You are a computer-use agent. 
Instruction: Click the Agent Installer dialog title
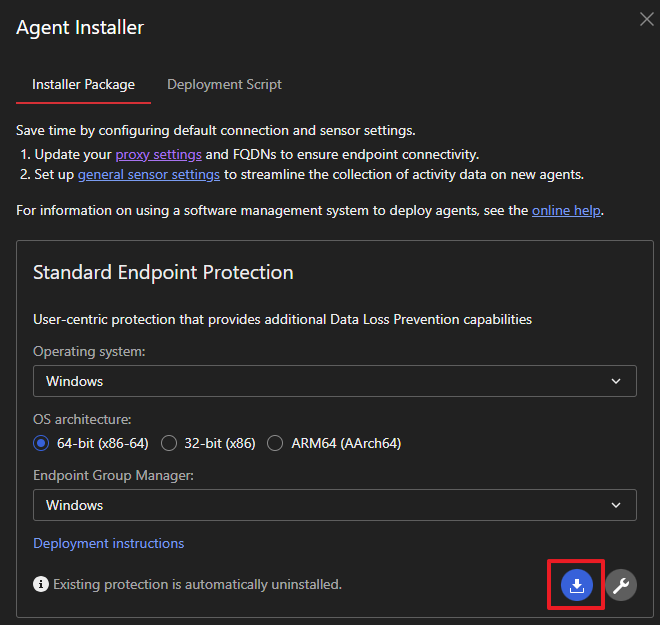80,28
